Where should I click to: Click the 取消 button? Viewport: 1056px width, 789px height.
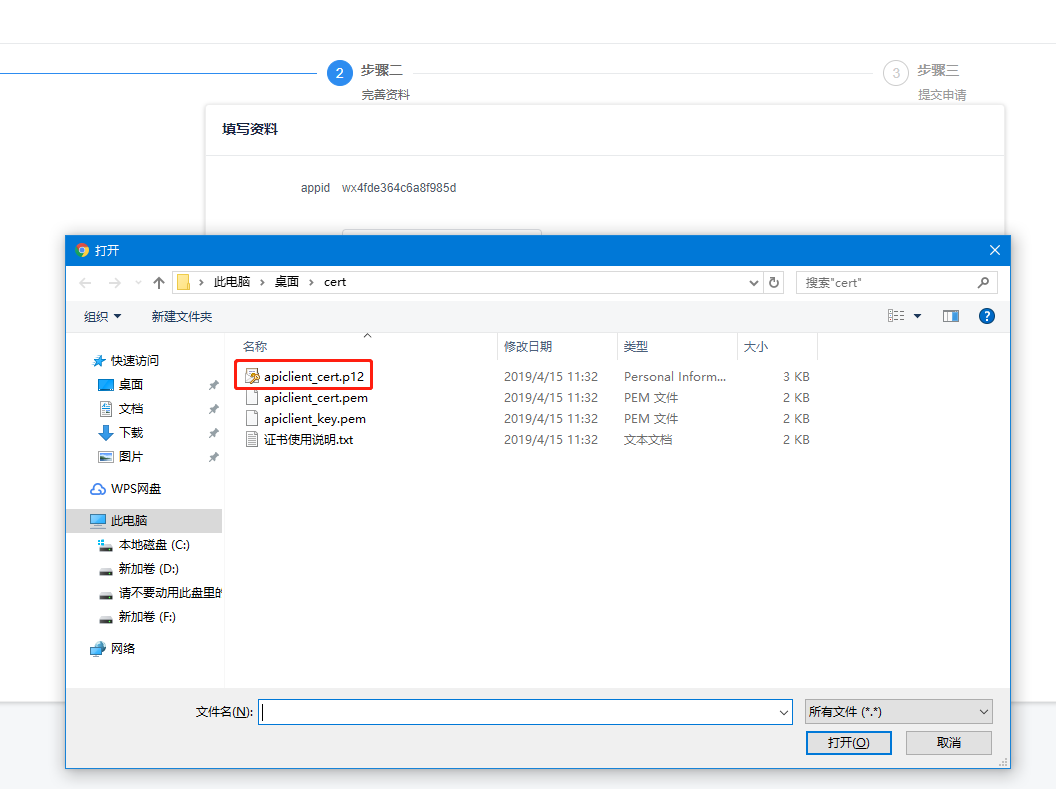click(948, 743)
